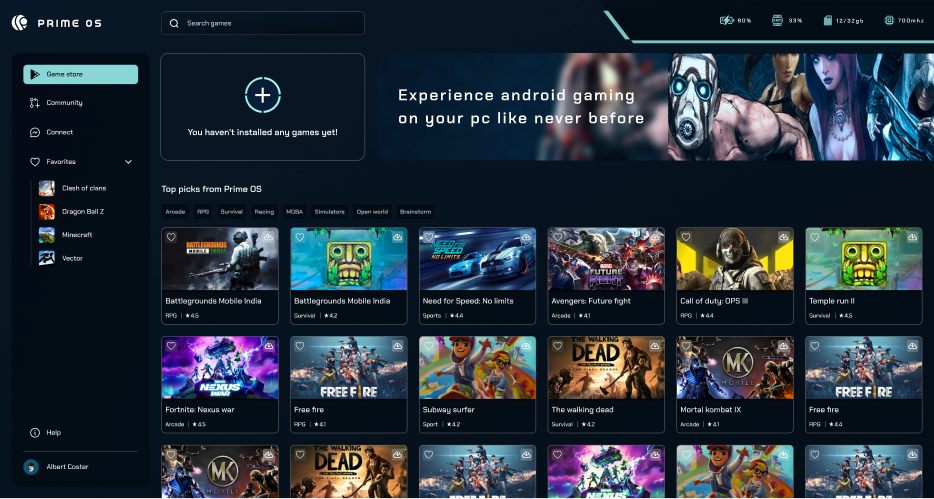The height and width of the screenshot is (499, 934).
Task: Download the Need for Speed: No limits game
Action: pyautogui.click(x=527, y=237)
